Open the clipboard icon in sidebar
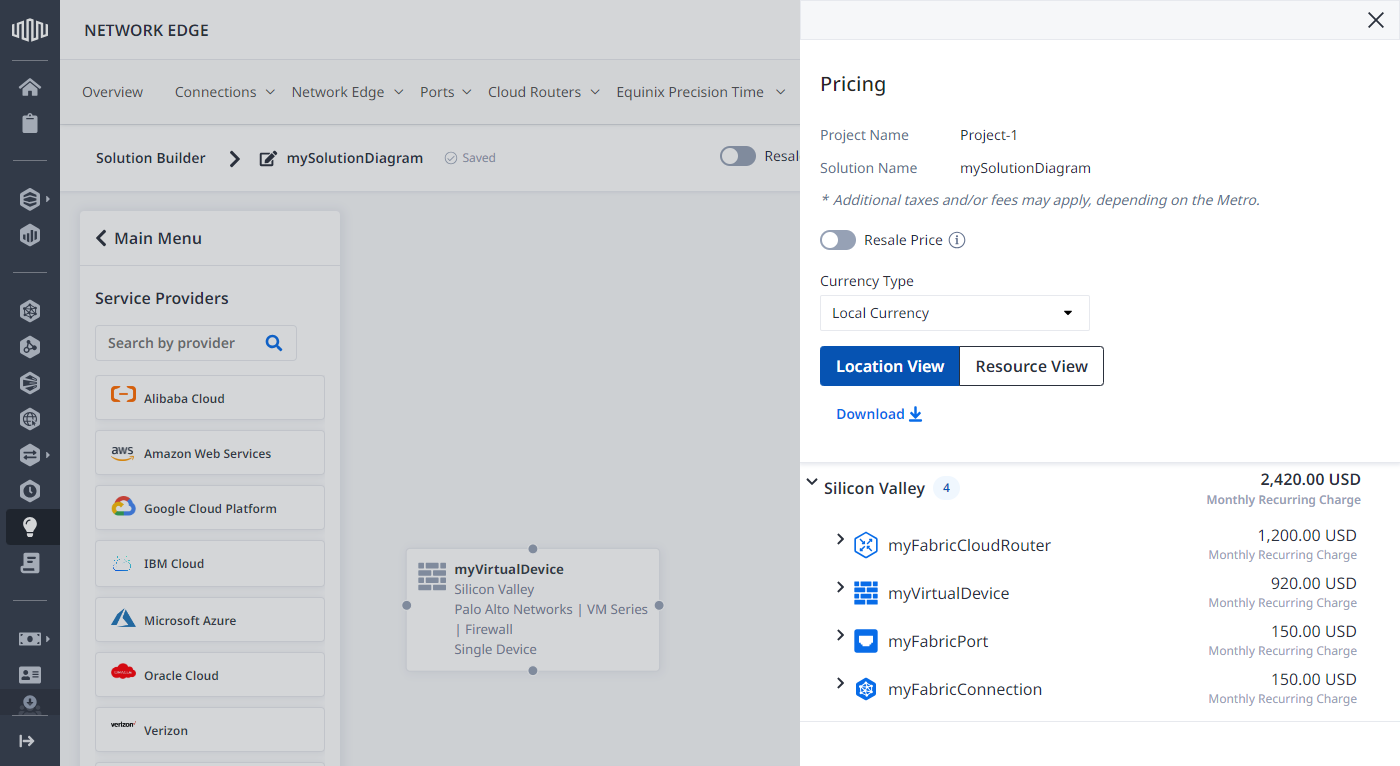1400x766 pixels. click(x=30, y=124)
